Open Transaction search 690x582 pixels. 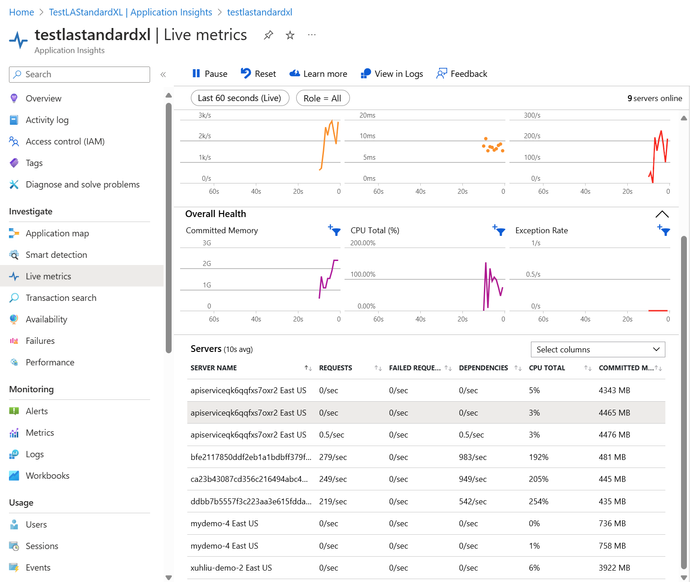pos(81,298)
